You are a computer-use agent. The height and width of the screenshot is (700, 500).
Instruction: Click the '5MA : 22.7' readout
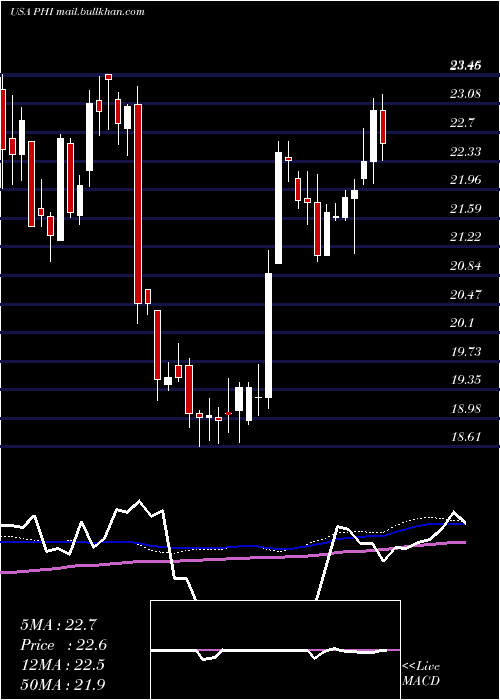[58, 625]
